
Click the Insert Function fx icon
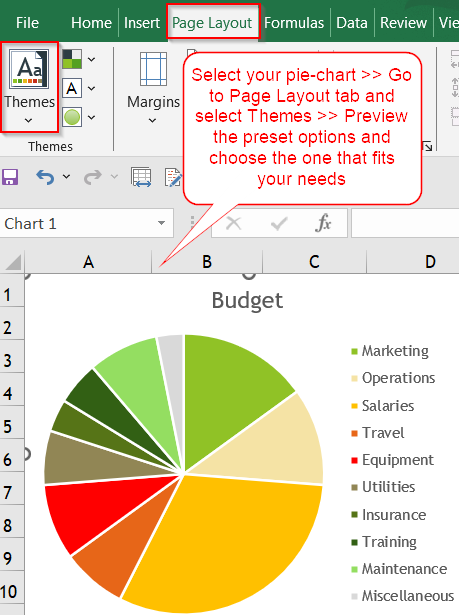click(323, 223)
